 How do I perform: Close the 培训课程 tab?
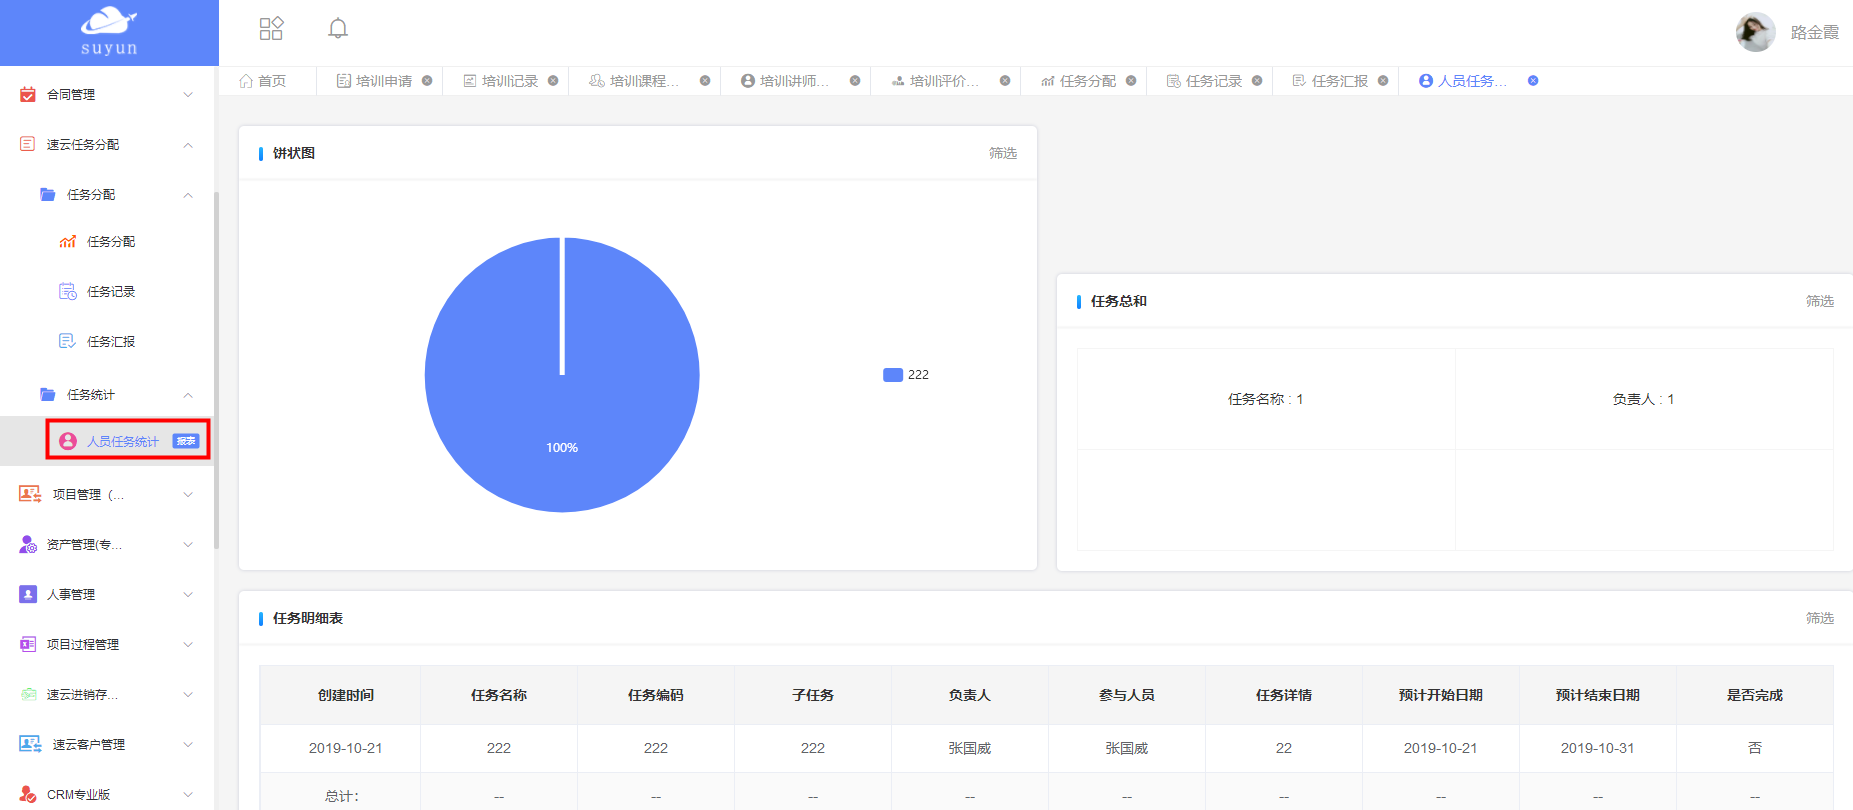click(x=705, y=81)
